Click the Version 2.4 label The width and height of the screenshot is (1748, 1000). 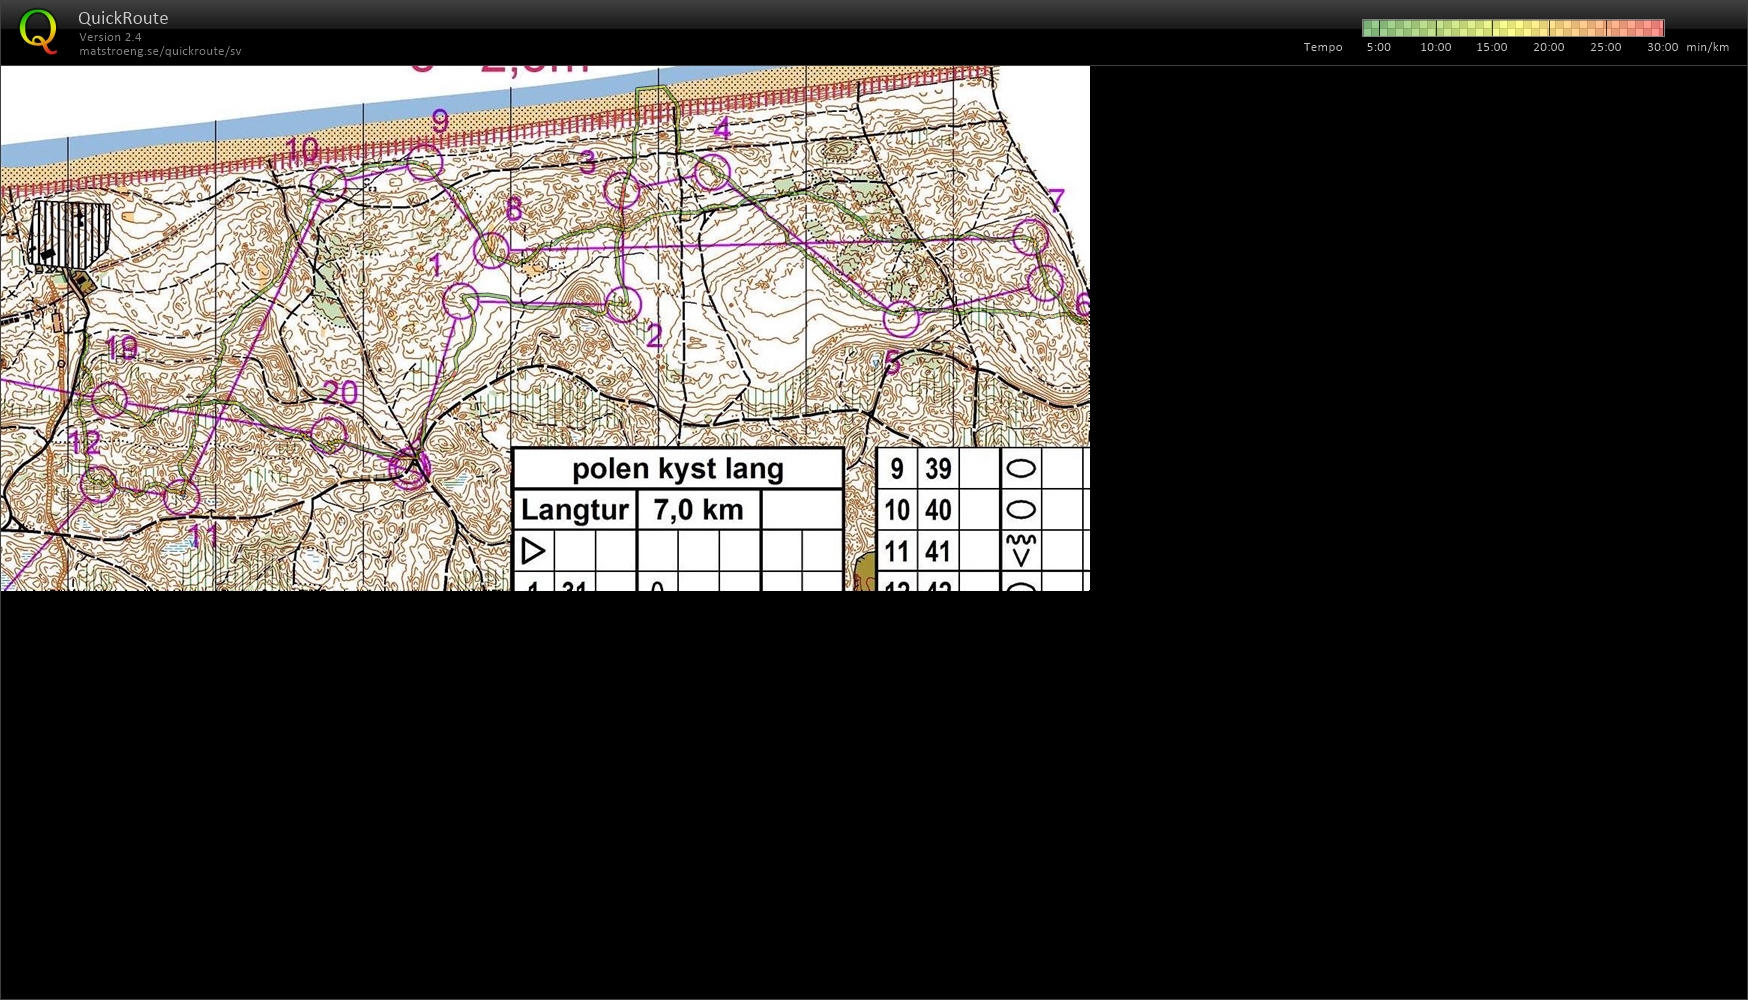click(110, 37)
